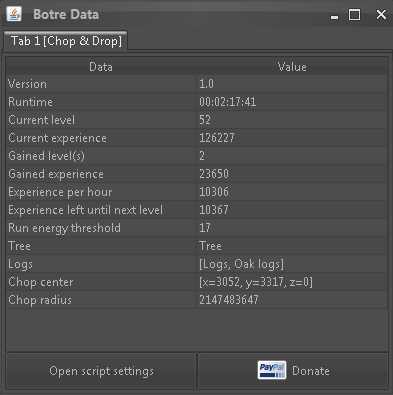Screen dimensions: 393x395
Task: Click the value 2147483647
Action: point(229,300)
